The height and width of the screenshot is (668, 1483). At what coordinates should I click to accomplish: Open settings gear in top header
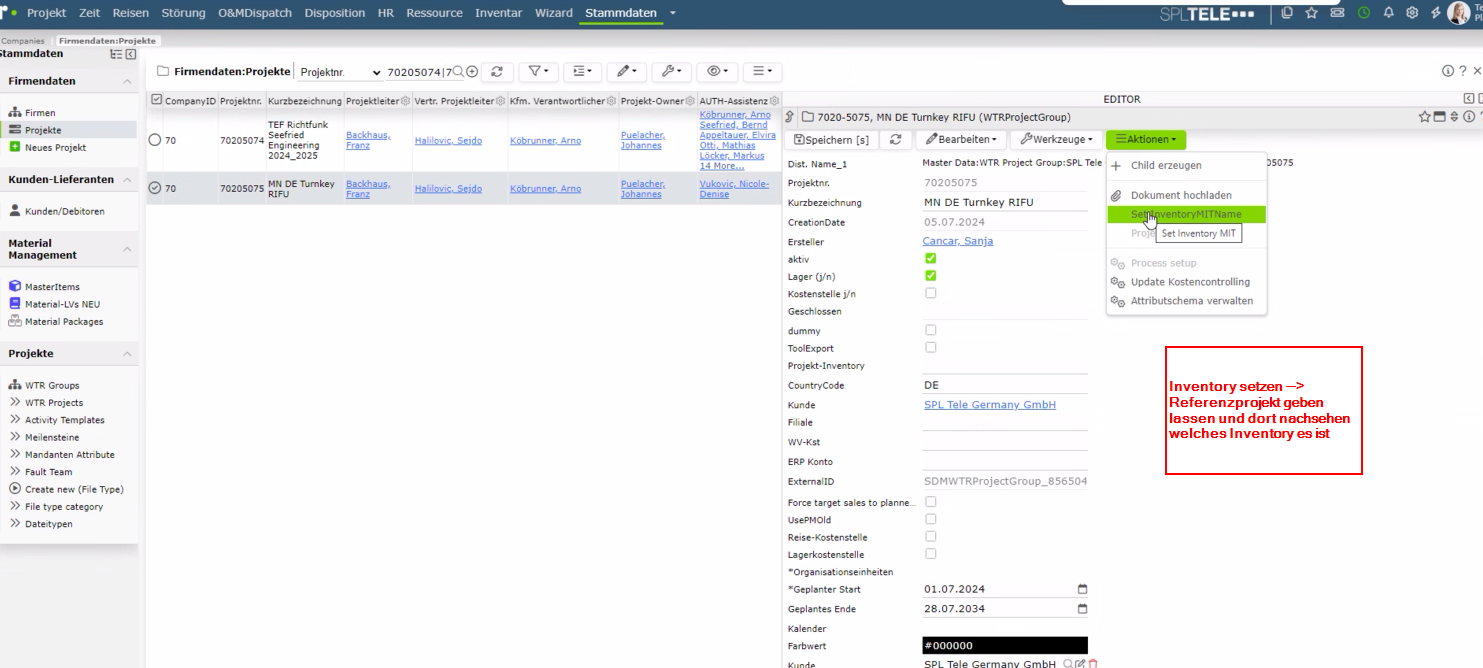pos(1413,13)
